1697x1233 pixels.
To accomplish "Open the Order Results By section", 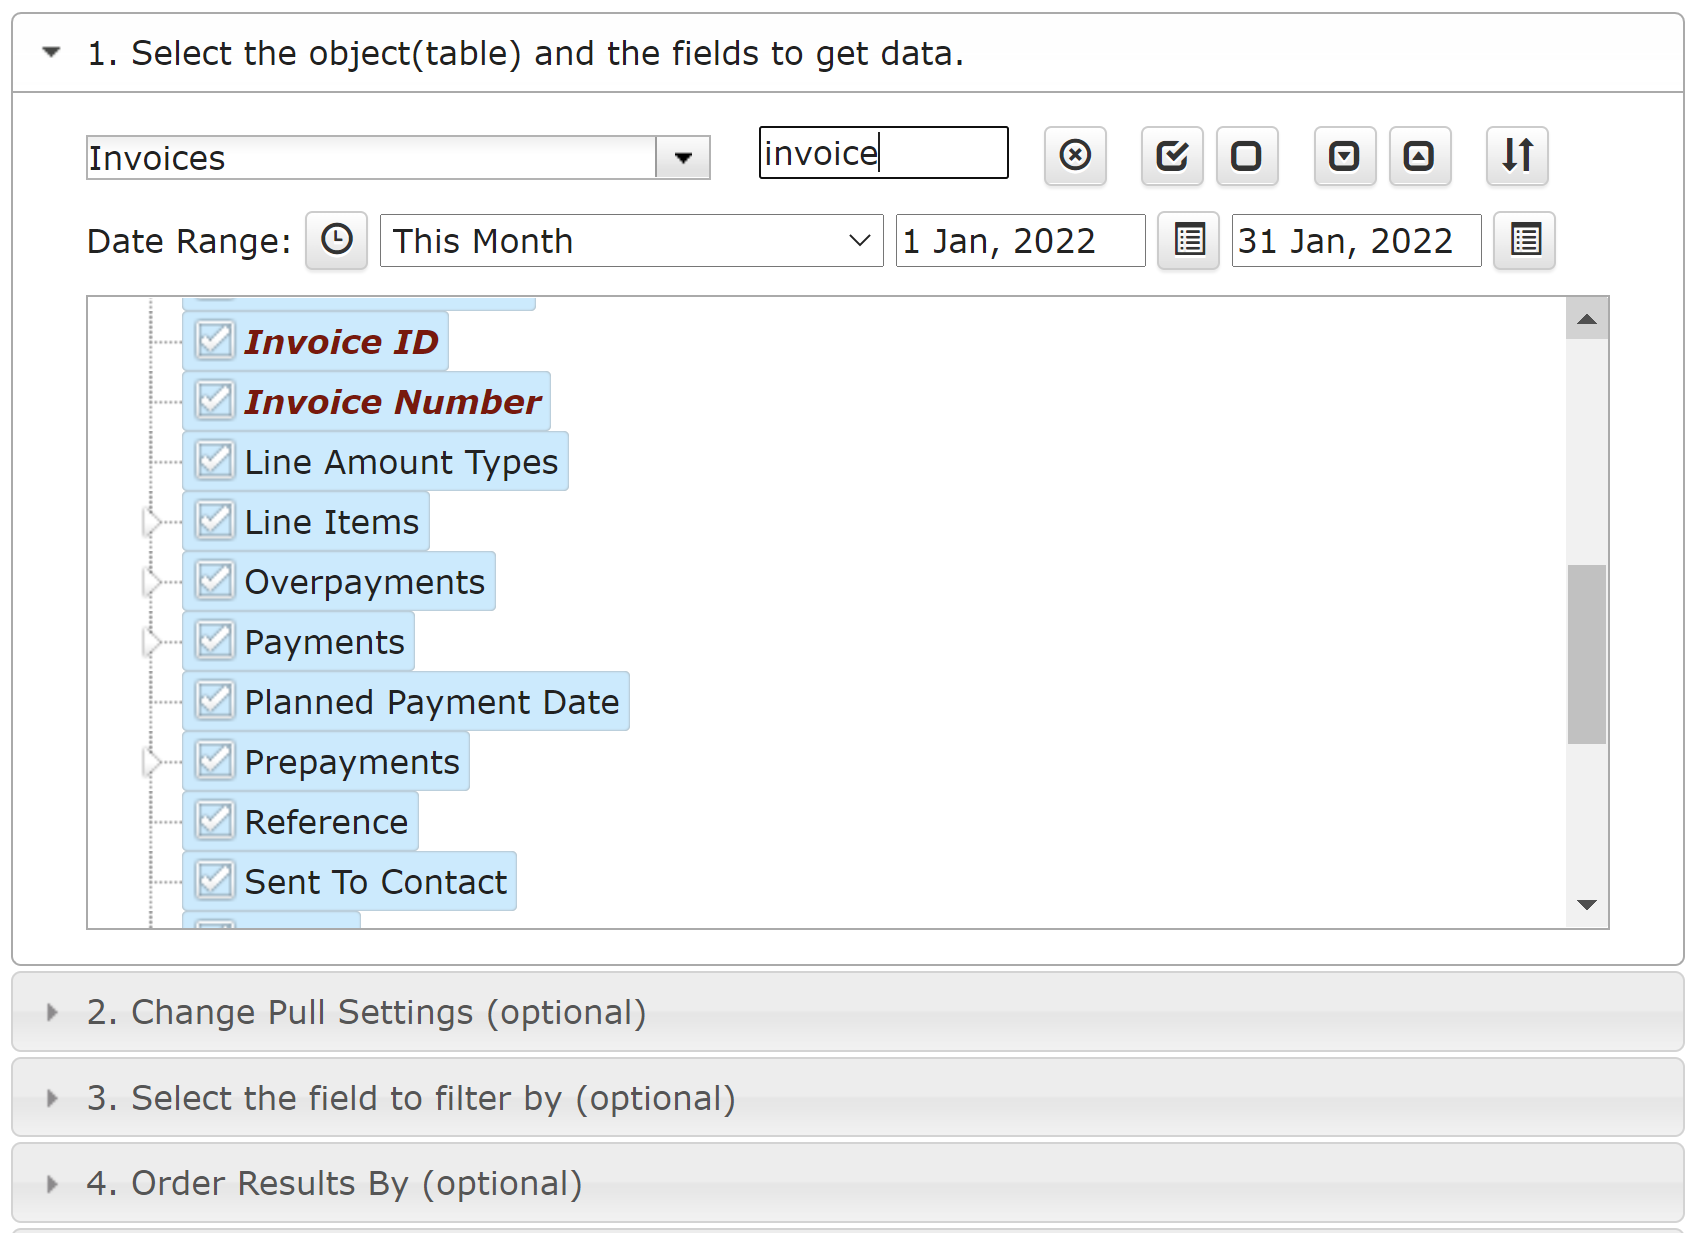I will pyautogui.click(x=334, y=1183).
